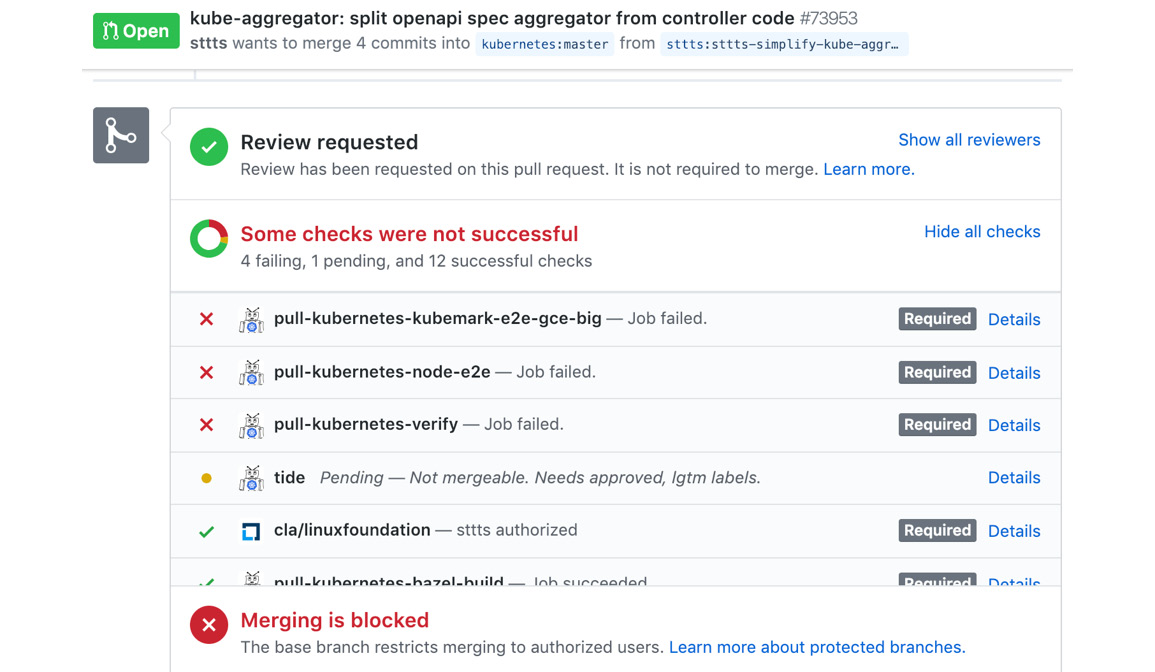Click the git merge branch icon
1155x672 pixels.
point(121,136)
